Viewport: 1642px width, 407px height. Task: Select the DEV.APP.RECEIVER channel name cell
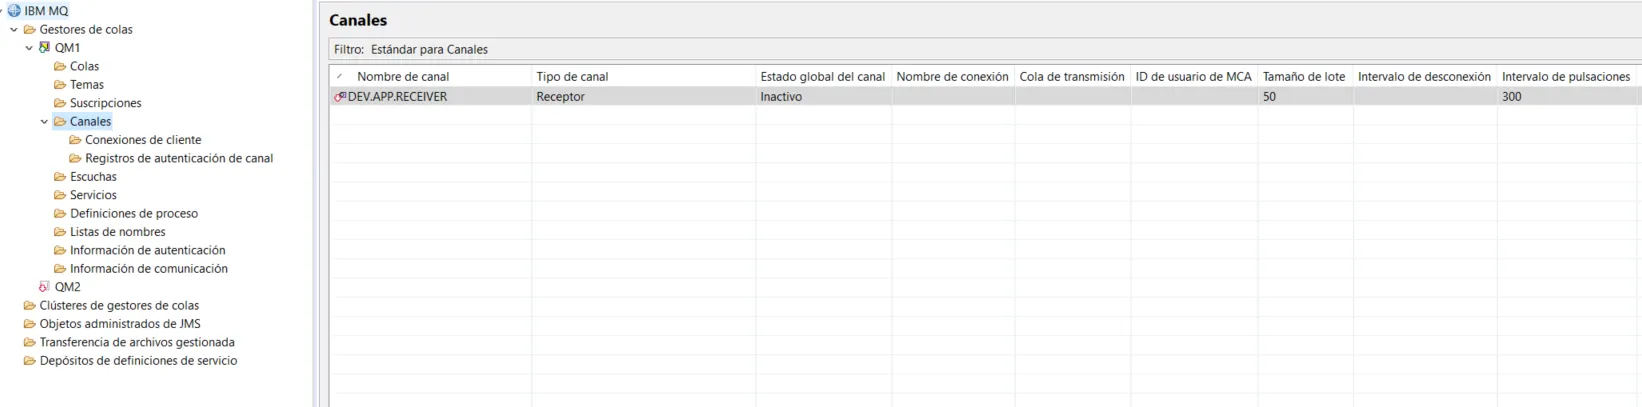tap(398, 97)
